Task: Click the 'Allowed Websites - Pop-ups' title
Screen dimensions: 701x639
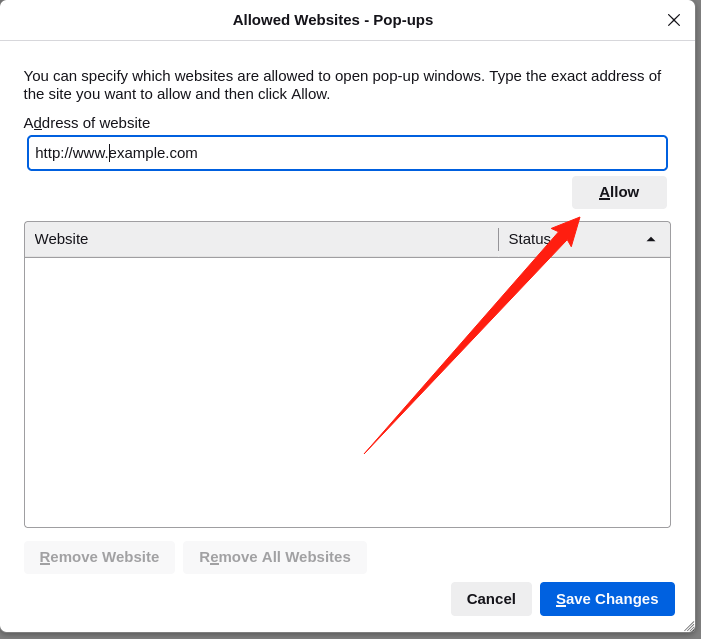Action: tap(333, 20)
